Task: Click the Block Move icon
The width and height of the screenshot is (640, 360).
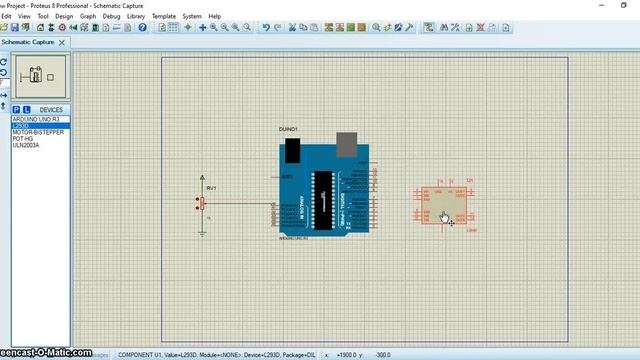Action: 340,27
